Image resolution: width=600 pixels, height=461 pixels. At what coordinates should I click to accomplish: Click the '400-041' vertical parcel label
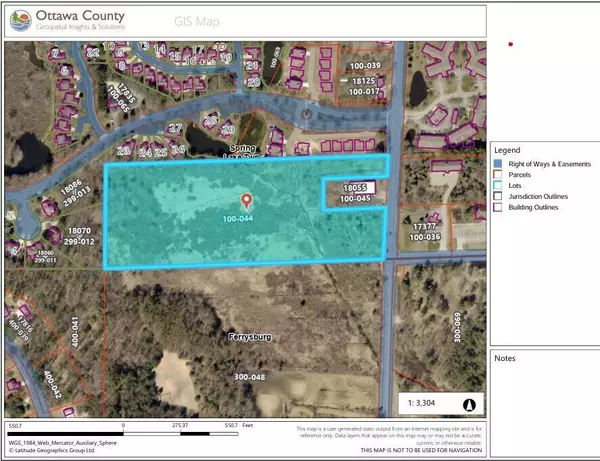click(x=75, y=332)
